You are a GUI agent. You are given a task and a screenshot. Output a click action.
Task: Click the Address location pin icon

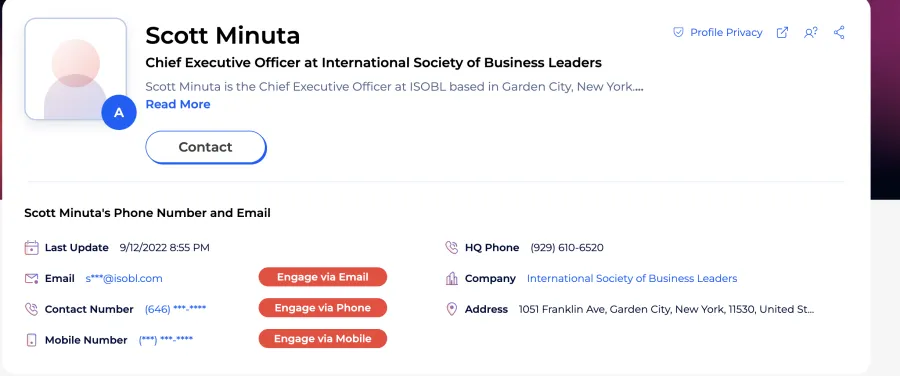click(452, 309)
